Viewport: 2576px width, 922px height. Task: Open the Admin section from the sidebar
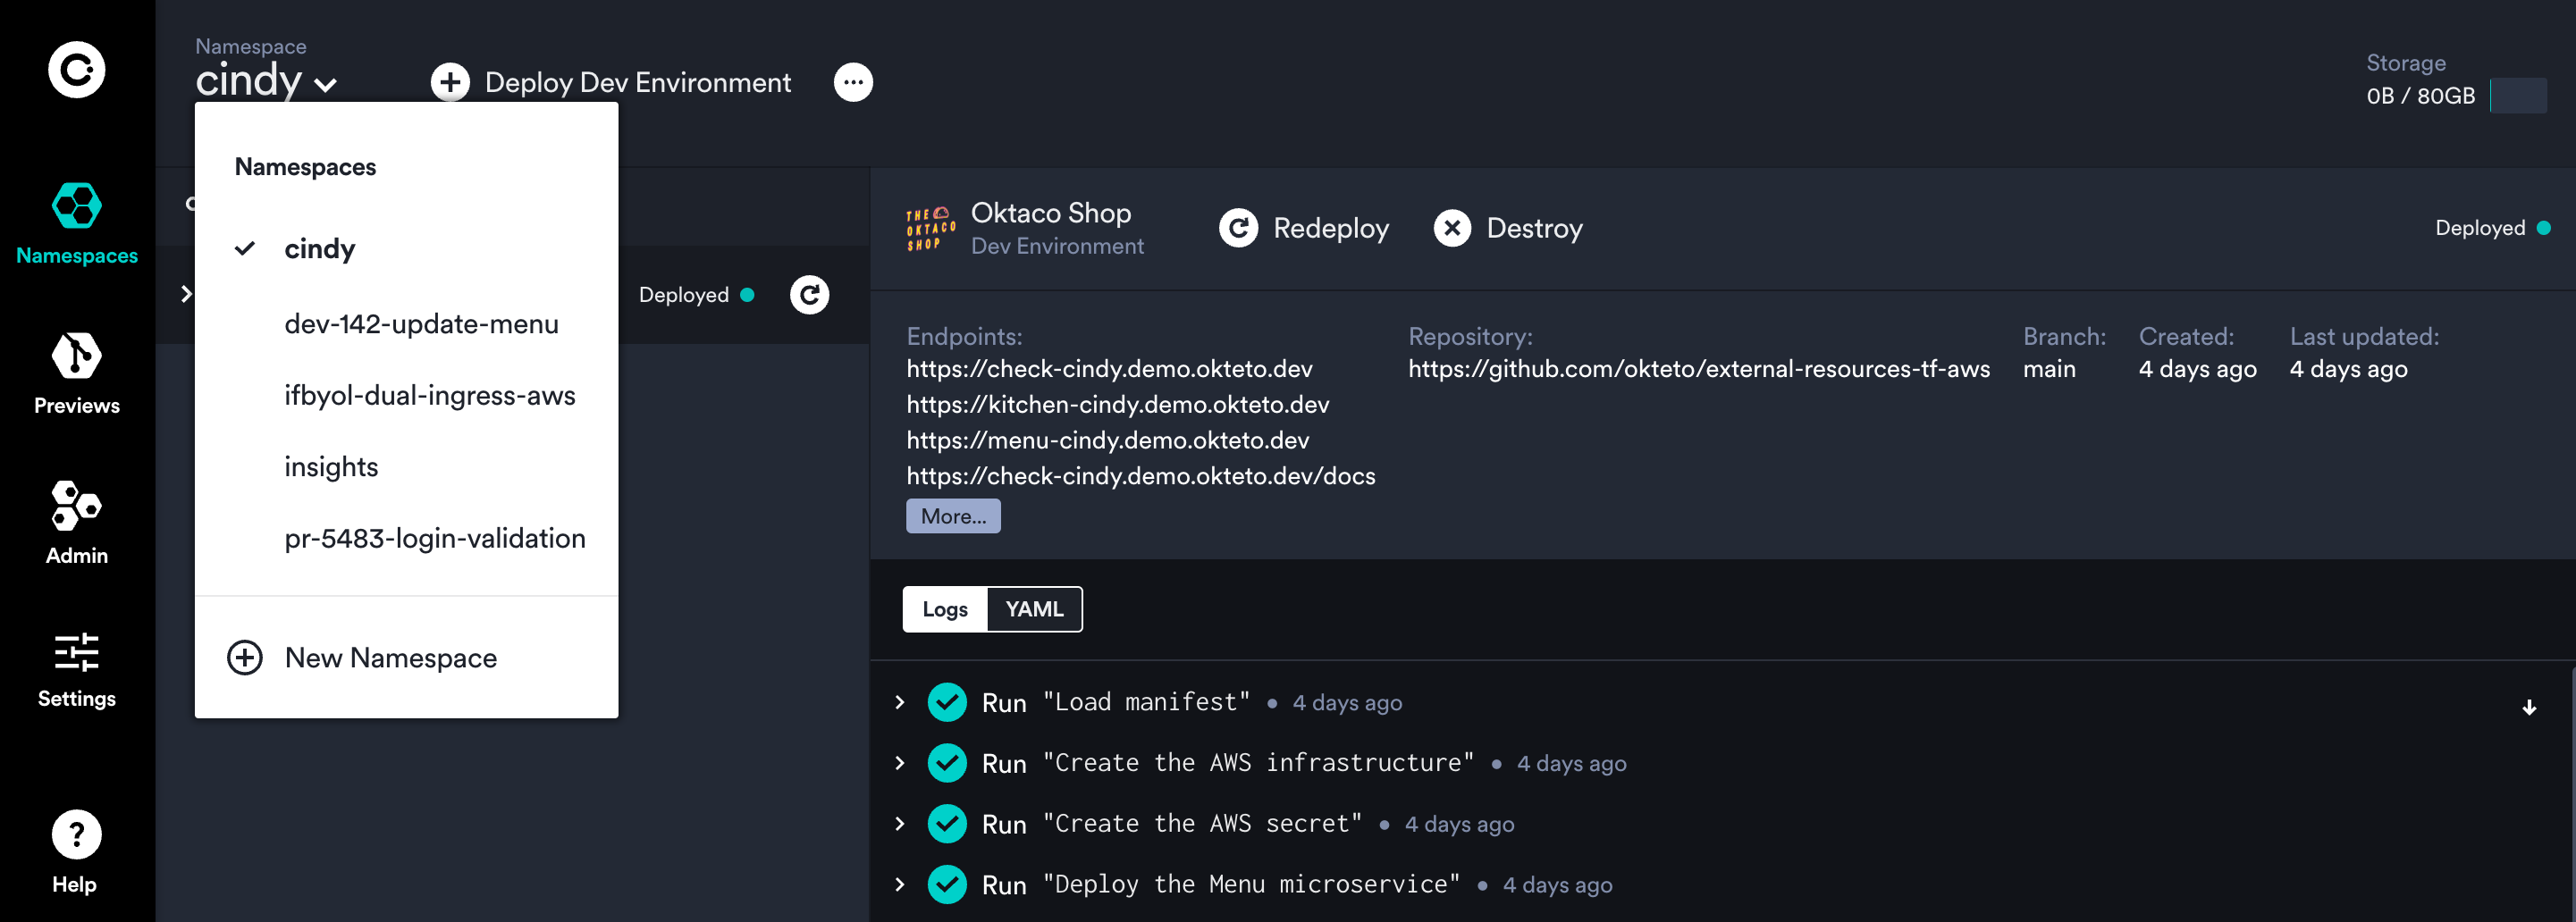pos(76,522)
